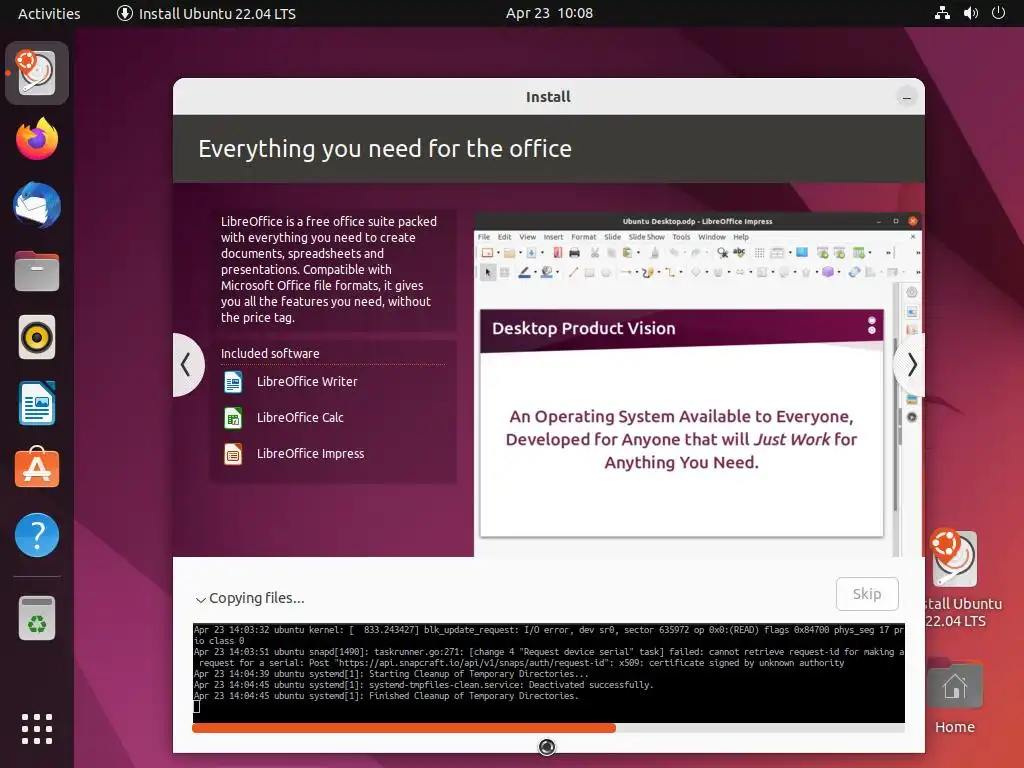Viewport: 1024px width, 768px height.
Task: Launch Rhythmbox music player
Action: [x=37, y=338]
